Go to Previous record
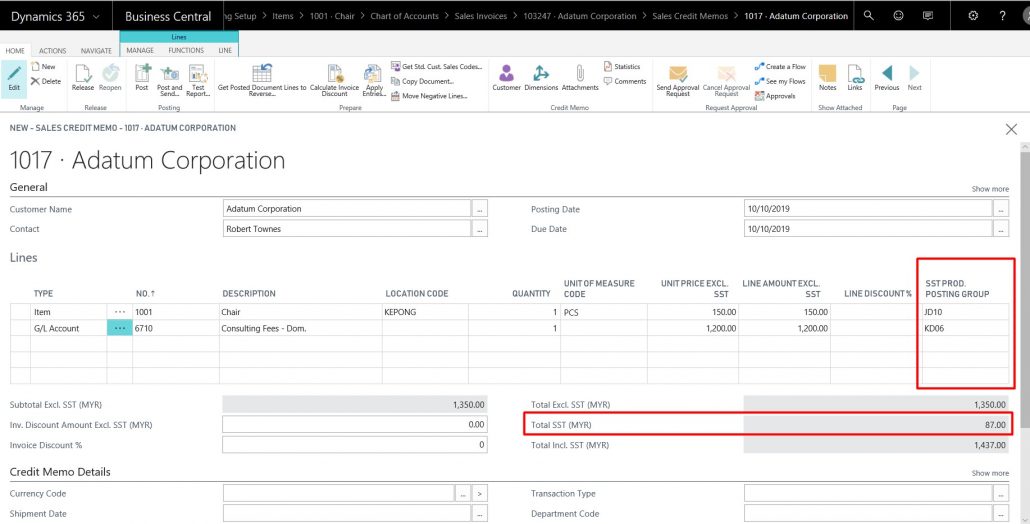 (887, 77)
